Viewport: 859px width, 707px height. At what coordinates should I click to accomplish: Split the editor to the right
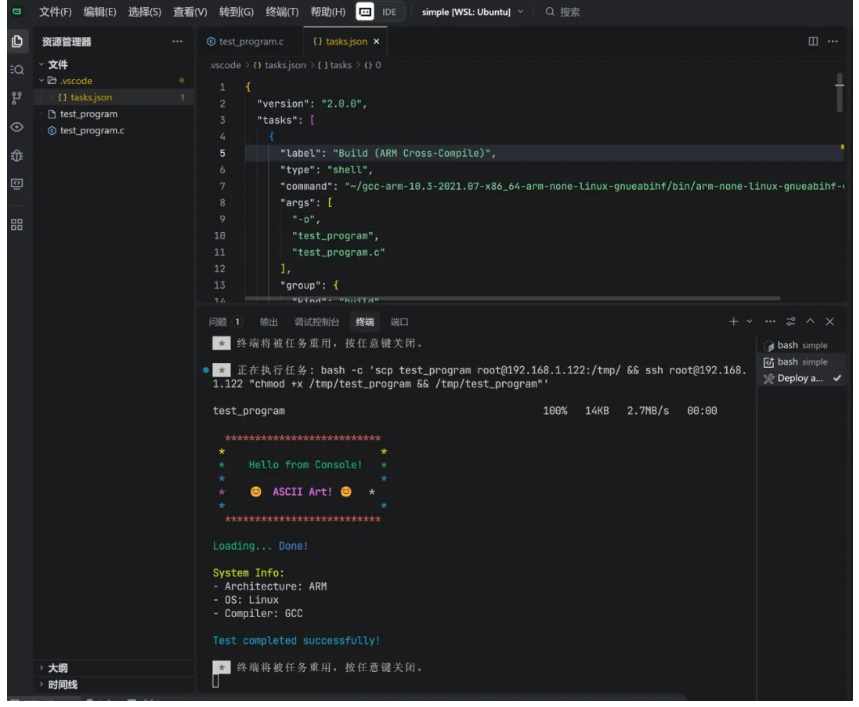813,42
